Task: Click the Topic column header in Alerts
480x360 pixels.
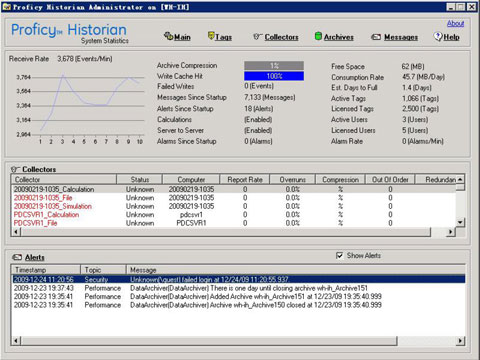Action: tap(103, 270)
